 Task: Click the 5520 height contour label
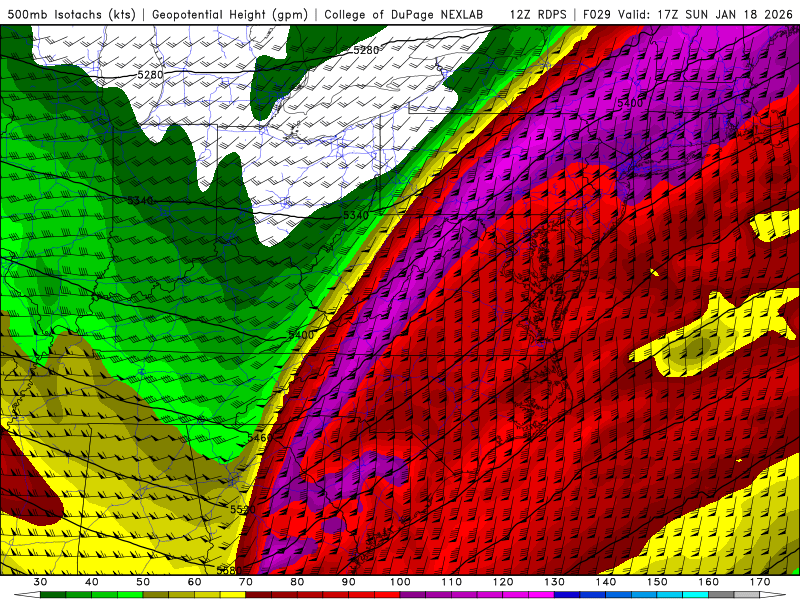(242, 509)
